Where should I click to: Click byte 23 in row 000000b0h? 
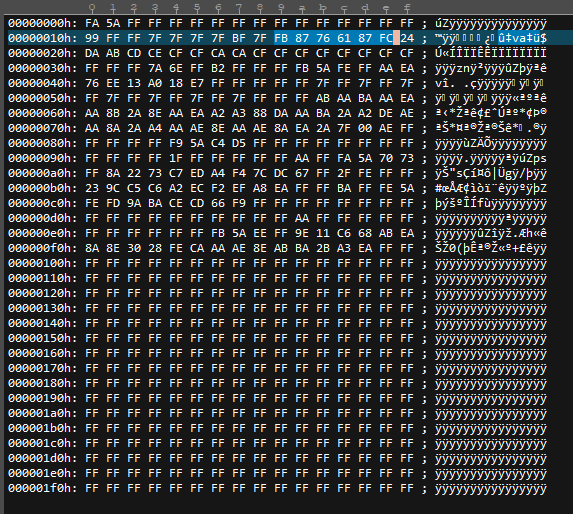click(92, 188)
